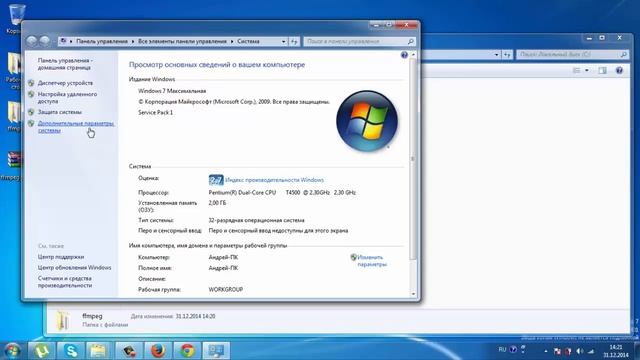
Task: Open Windows Update link in sidebar
Action: [x=74, y=268]
